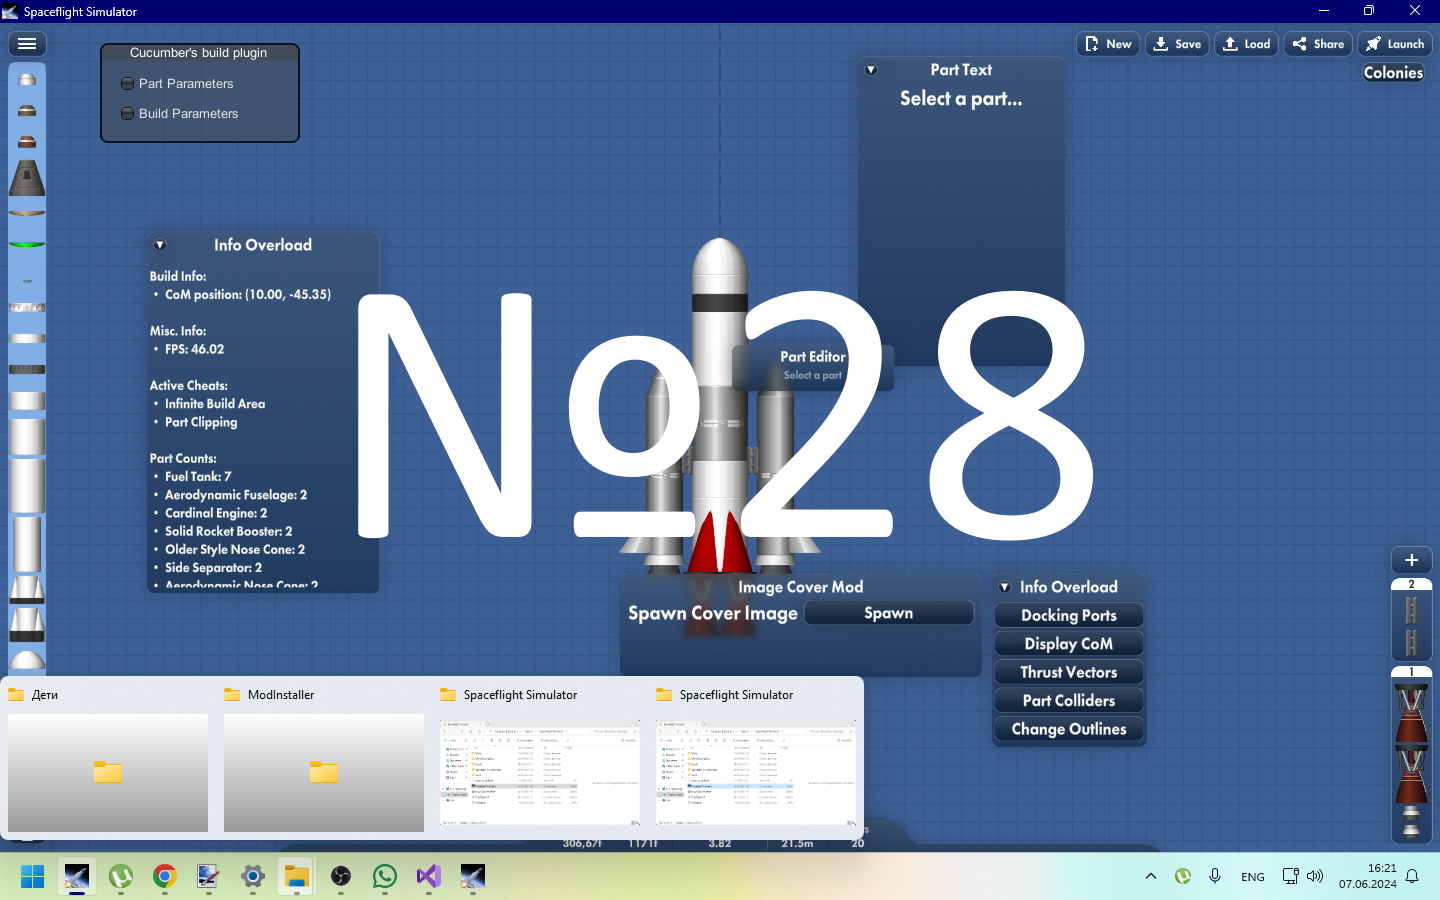The image size is (1440, 900).
Task: Open WhatsApp from the taskbar
Action: point(385,877)
